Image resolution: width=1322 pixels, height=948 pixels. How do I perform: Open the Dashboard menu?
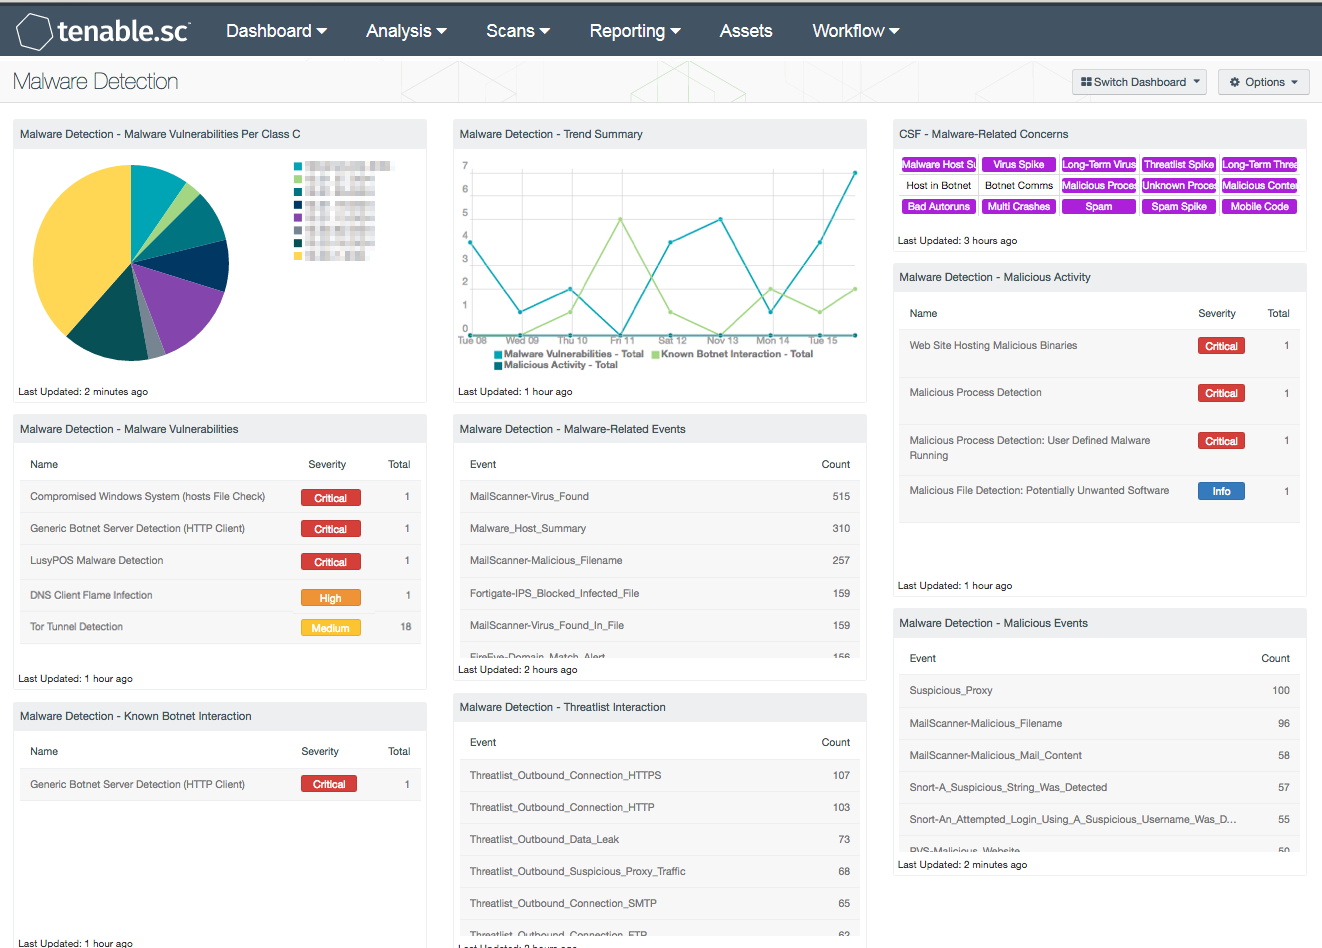pos(276,31)
